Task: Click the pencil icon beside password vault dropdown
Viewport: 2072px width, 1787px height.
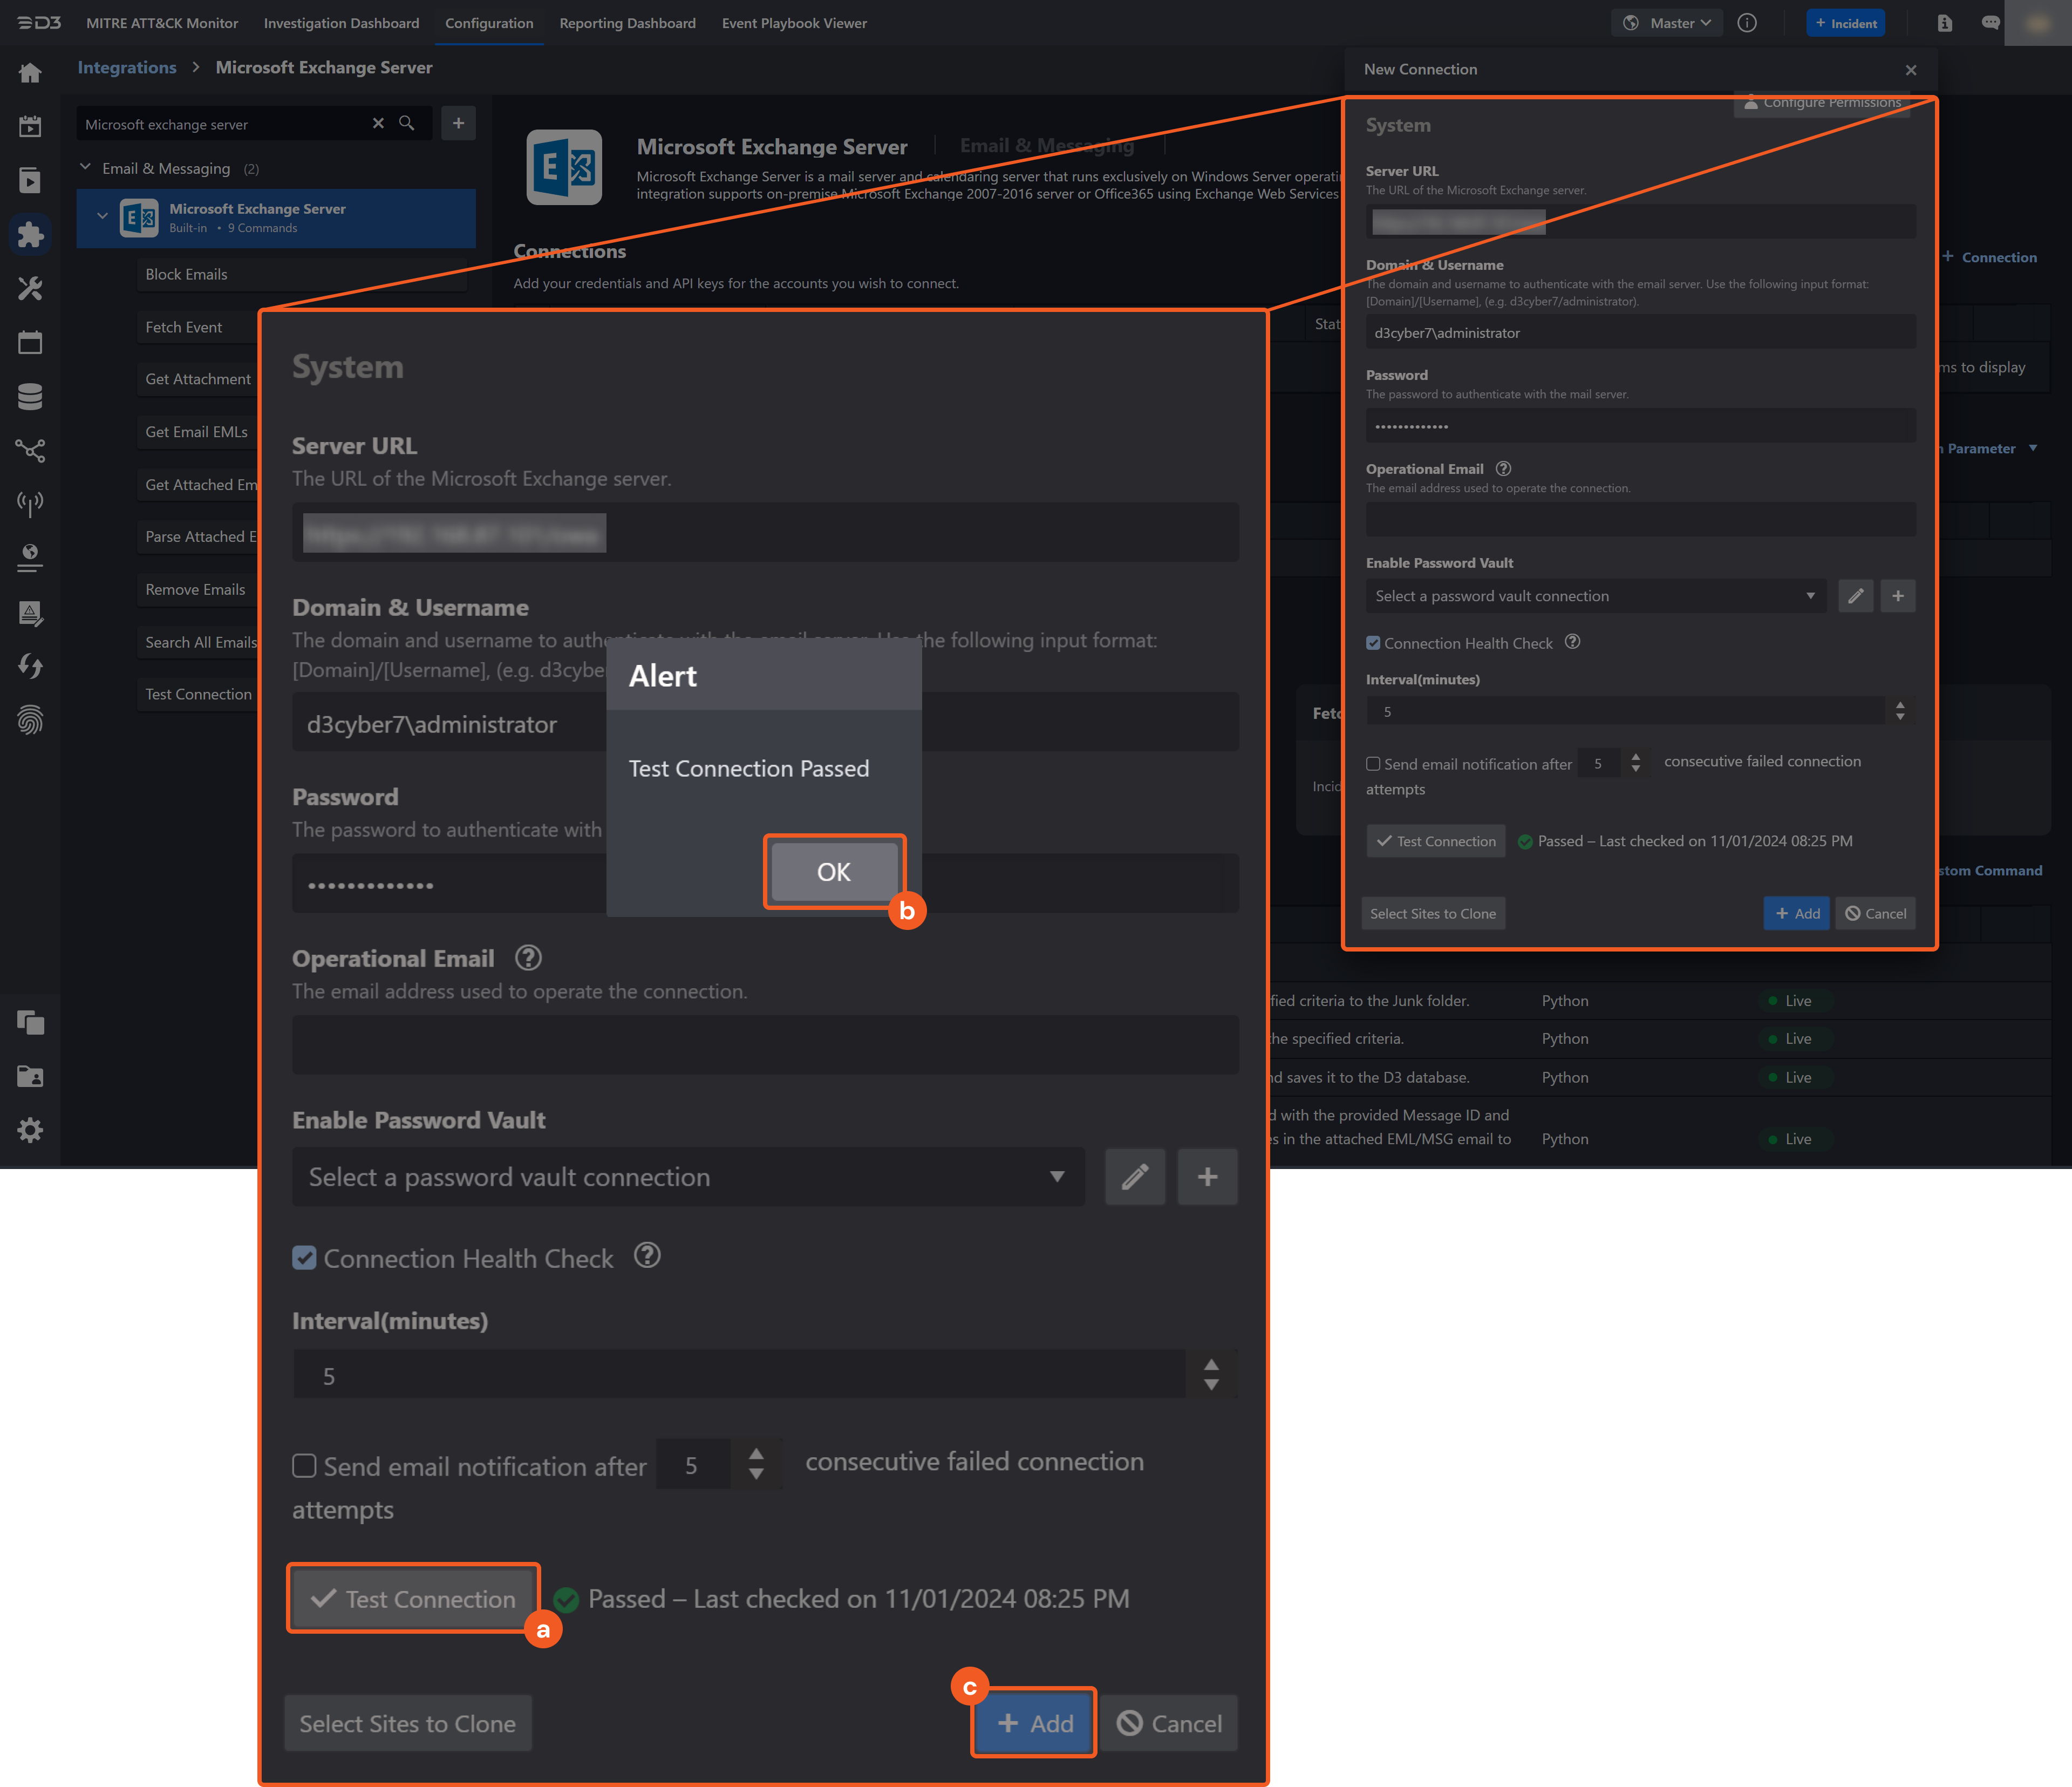Action: pyautogui.click(x=1135, y=1177)
